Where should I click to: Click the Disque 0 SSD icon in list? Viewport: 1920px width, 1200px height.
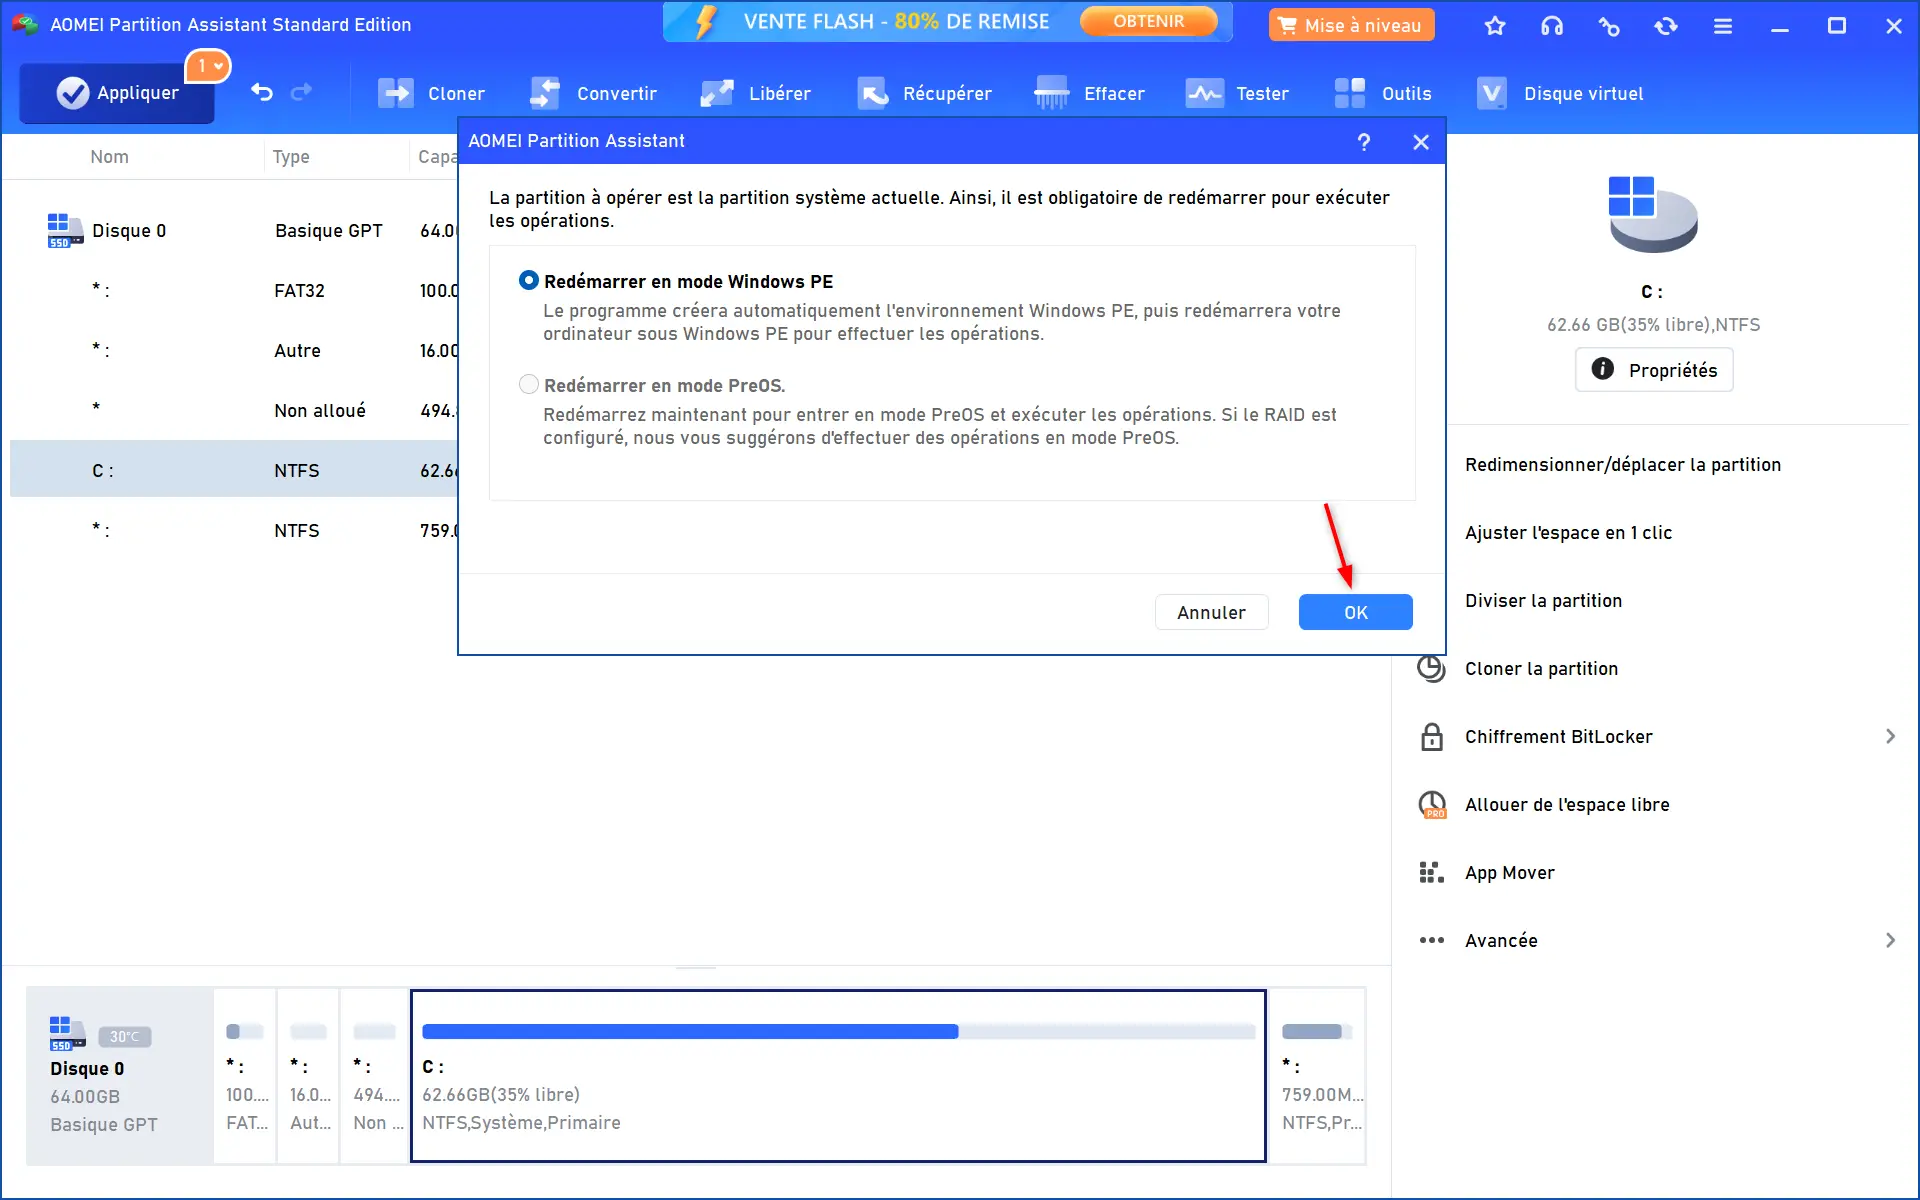65,230
